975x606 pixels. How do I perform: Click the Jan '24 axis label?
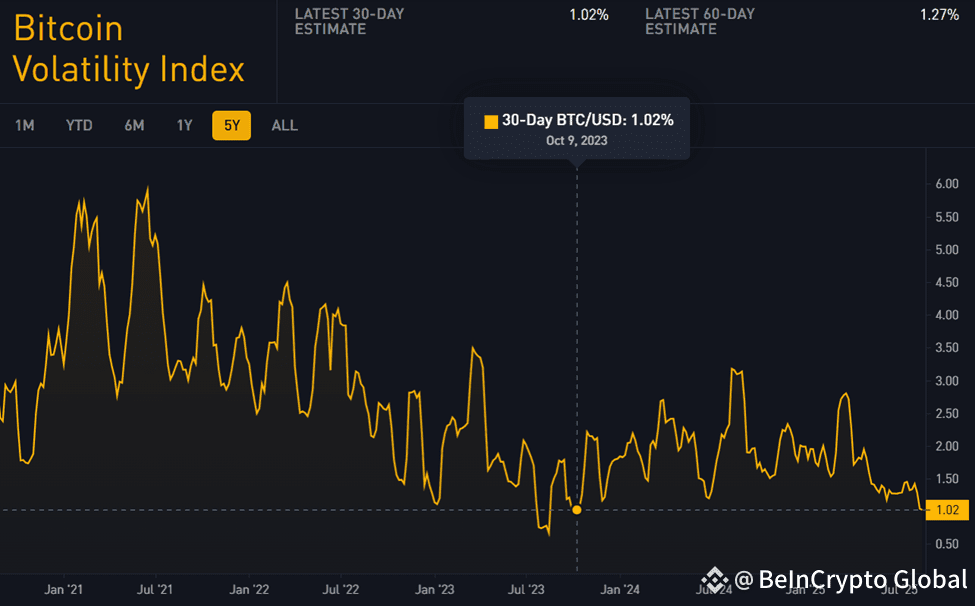620,589
